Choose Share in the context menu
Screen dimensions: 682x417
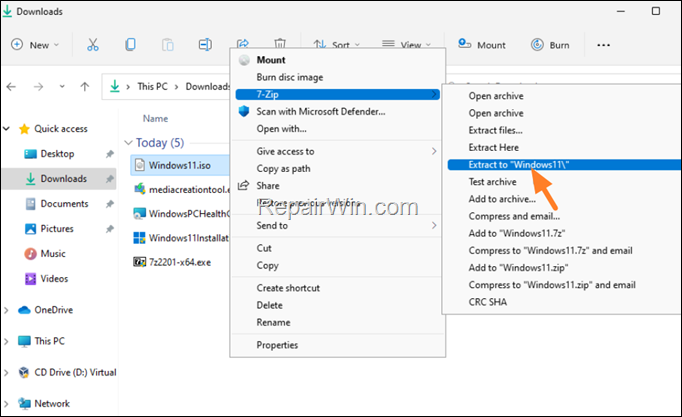pos(338,186)
